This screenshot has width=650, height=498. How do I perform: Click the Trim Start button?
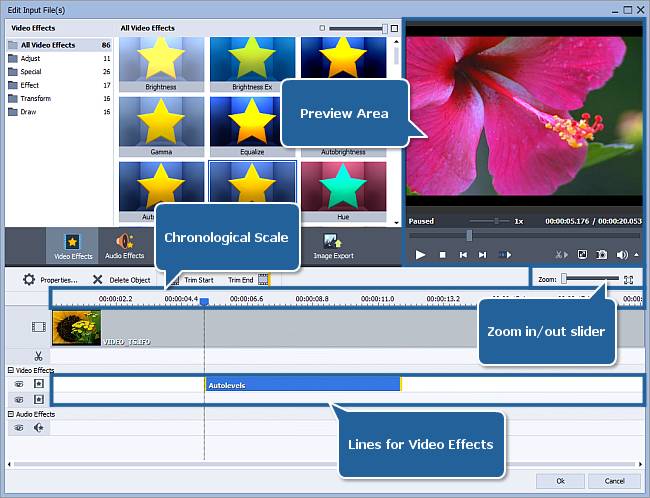click(199, 280)
